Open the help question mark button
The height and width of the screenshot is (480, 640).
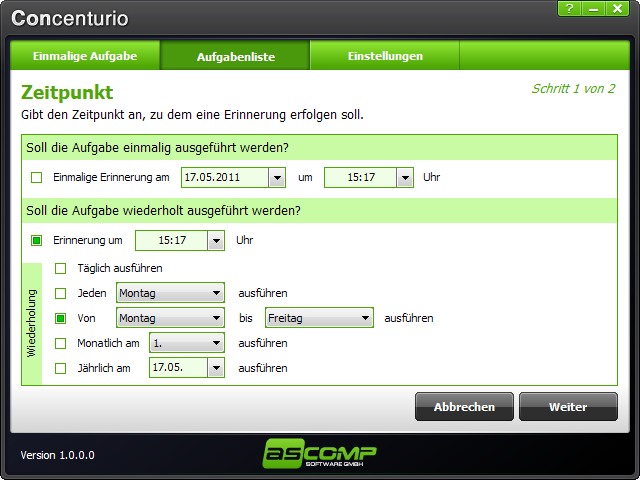pyautogui.click(x=569, y=9)
